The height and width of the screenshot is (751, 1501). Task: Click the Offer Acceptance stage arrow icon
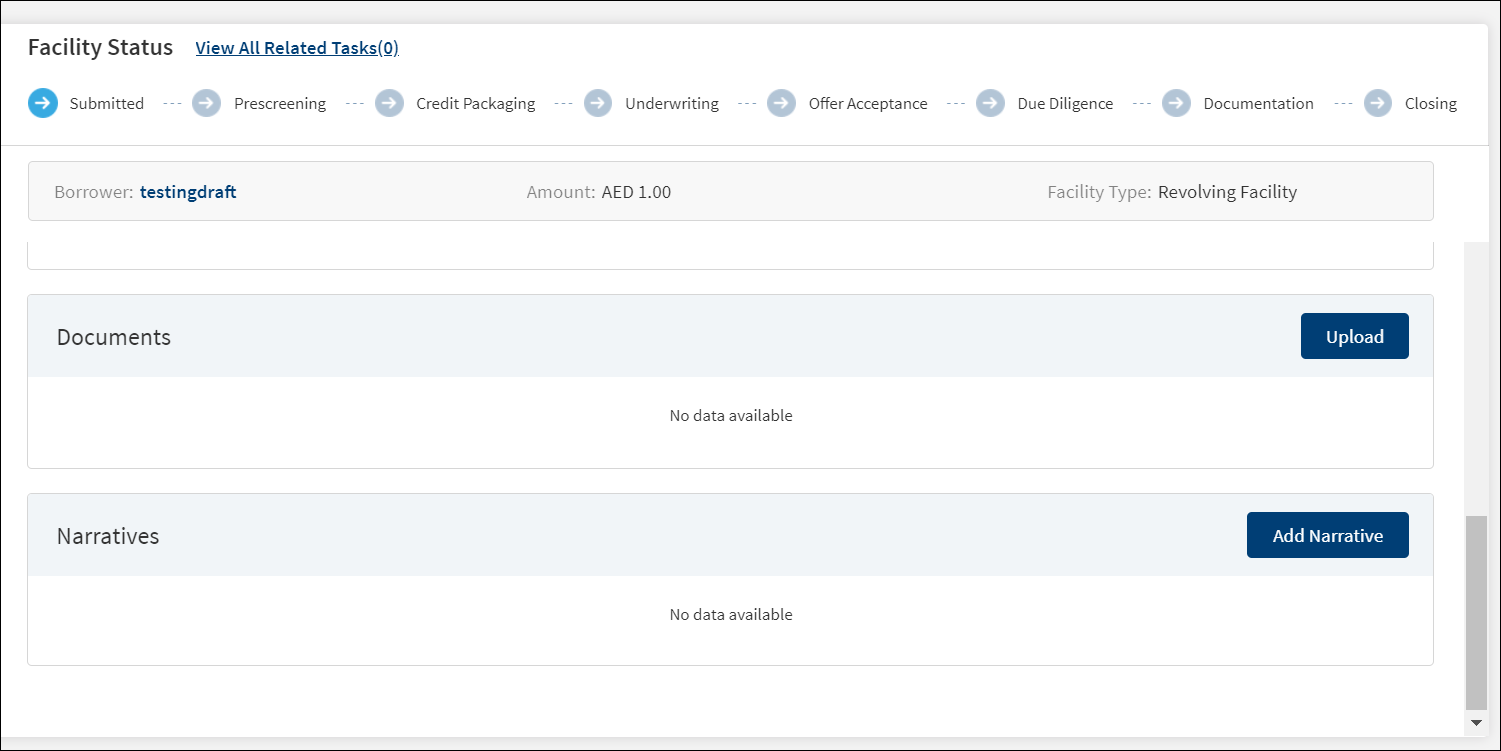[781, 103]
